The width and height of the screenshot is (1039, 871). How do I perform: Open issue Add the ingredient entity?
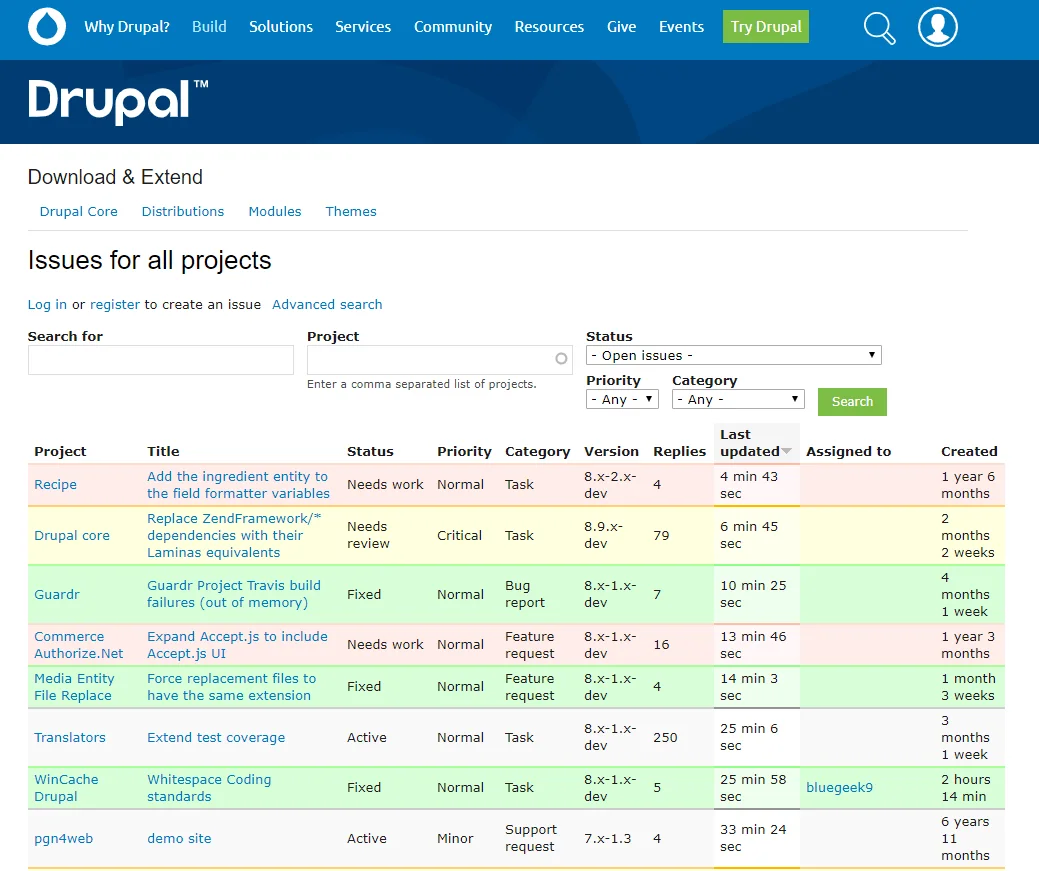[x=239, y=485]
